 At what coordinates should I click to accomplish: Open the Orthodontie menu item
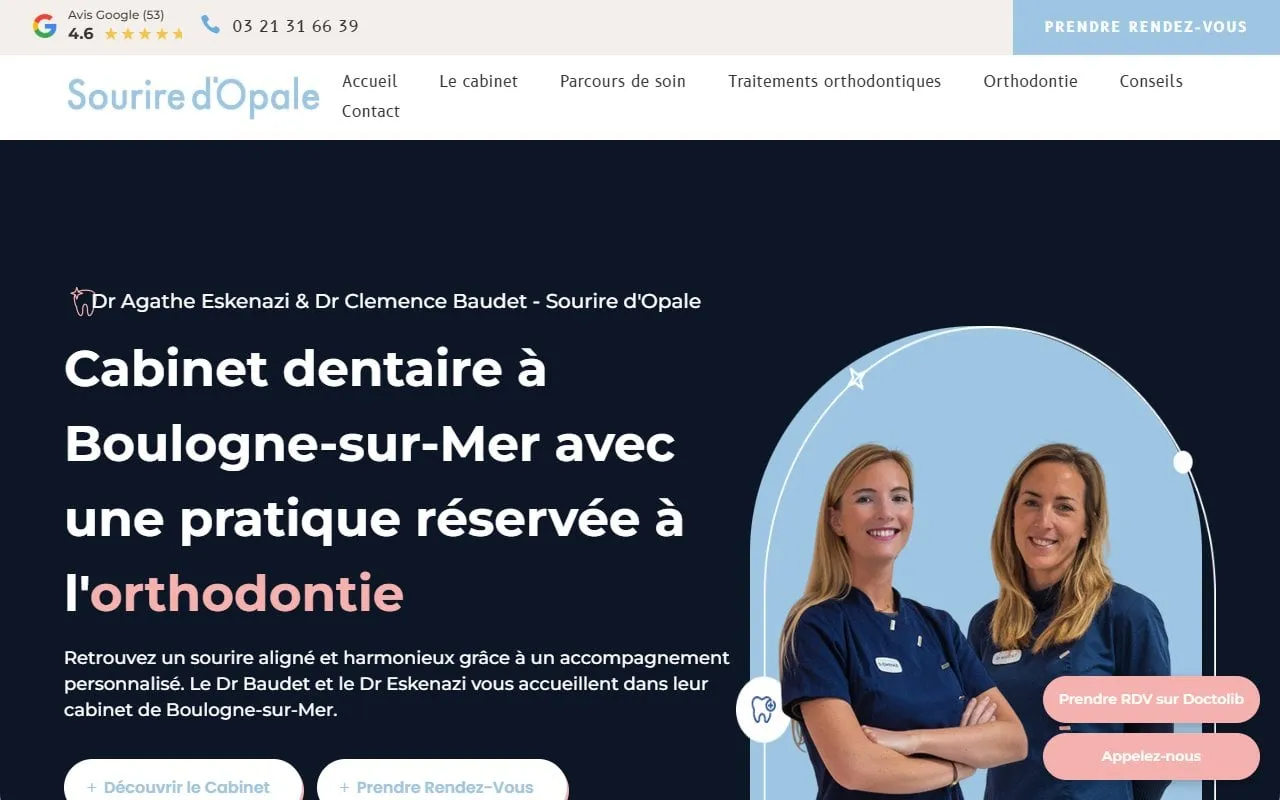pyautogui.click(x=1030, y=81)
